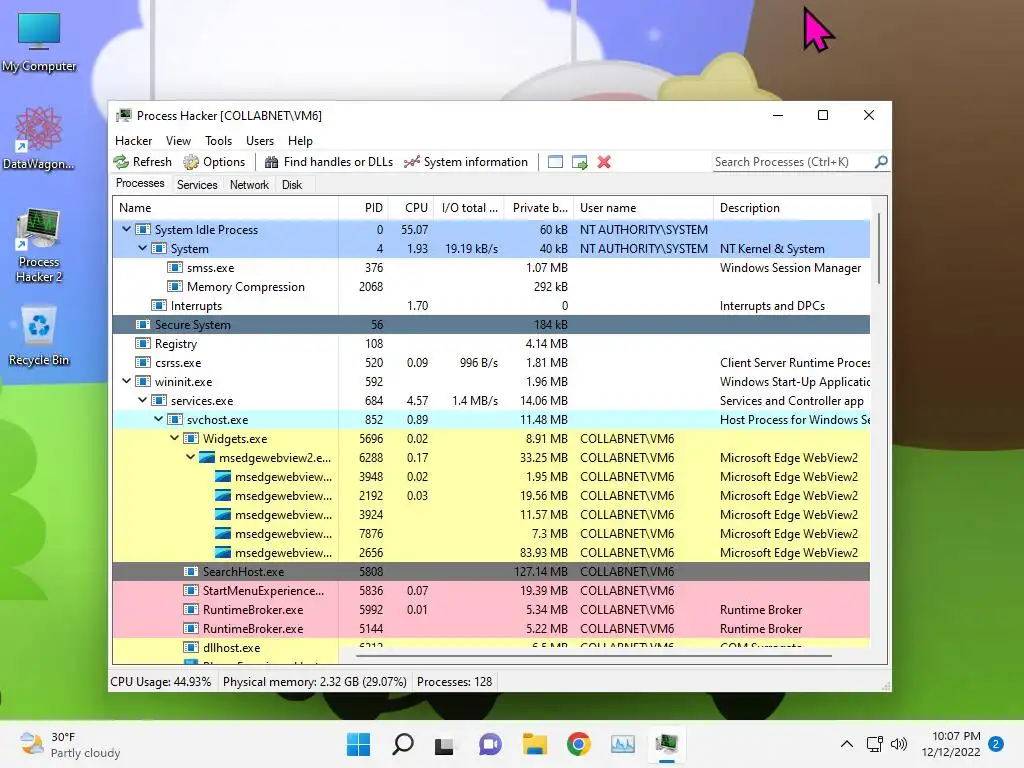The image size is (1024, 768).
Task: Click the Search Processes input field
Action: (793, 162)
